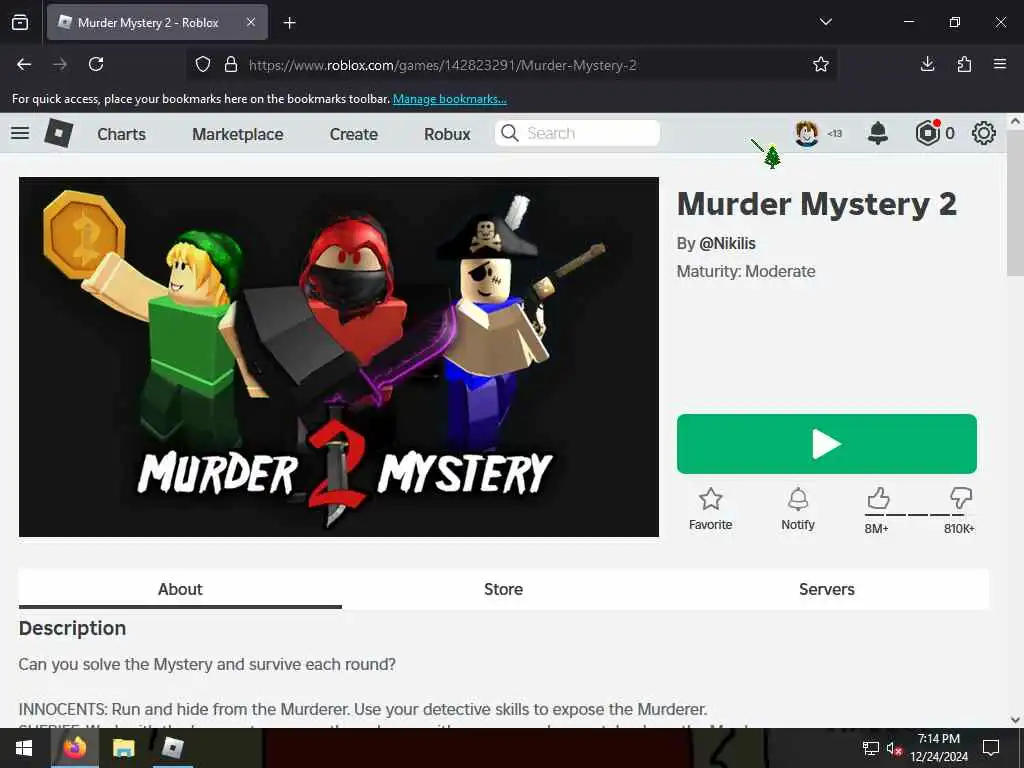Open the Charts page
Image resolution: width=1024 pixels, height=768 pixels.
point(121,134)
